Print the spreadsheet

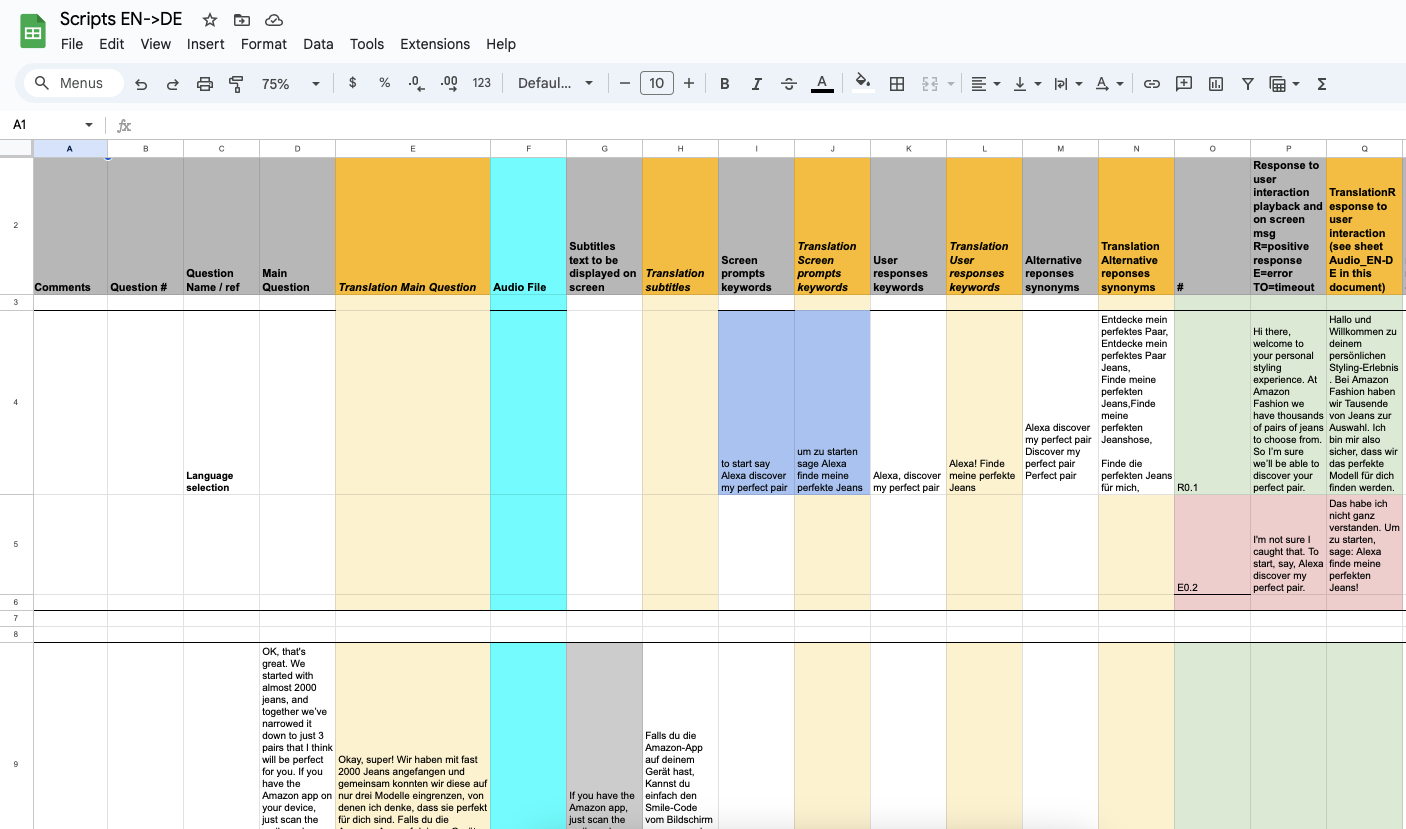coord(205,84)
